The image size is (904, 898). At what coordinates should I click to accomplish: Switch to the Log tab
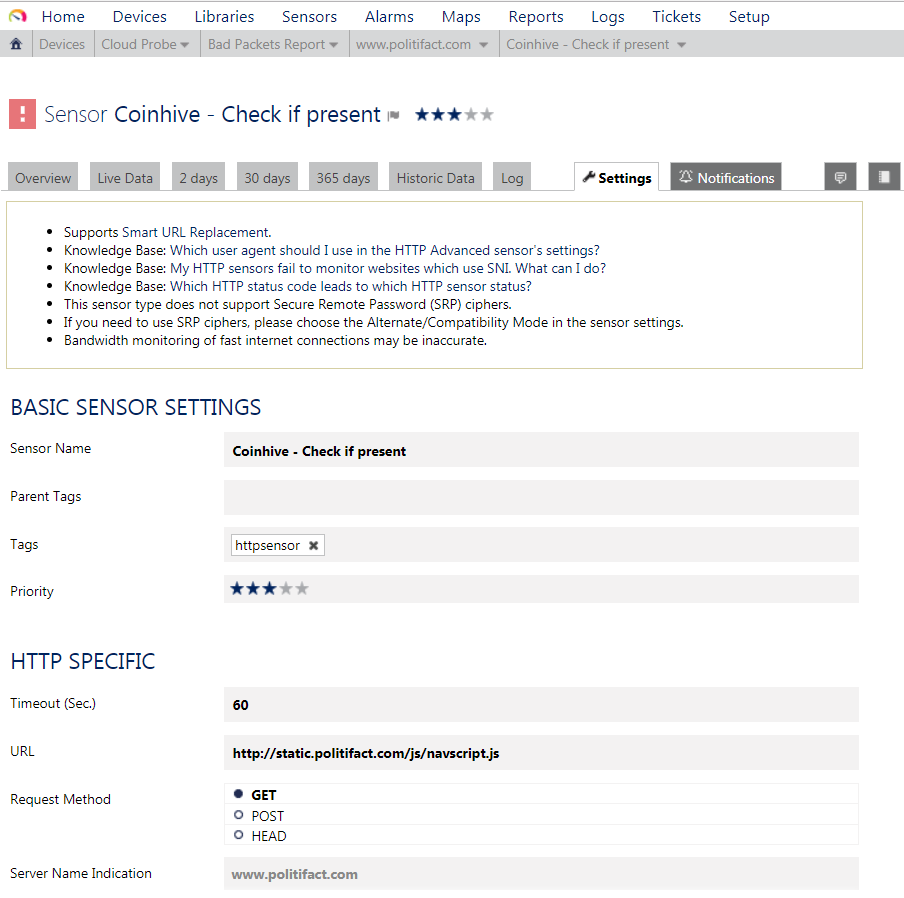(512, 177)
